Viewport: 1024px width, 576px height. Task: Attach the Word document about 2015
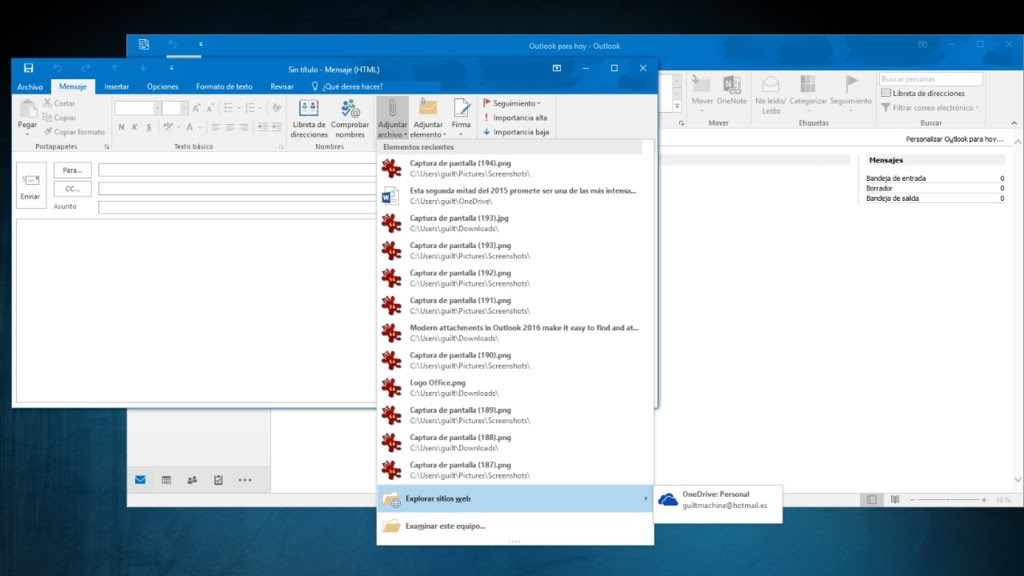coord(515,196)
